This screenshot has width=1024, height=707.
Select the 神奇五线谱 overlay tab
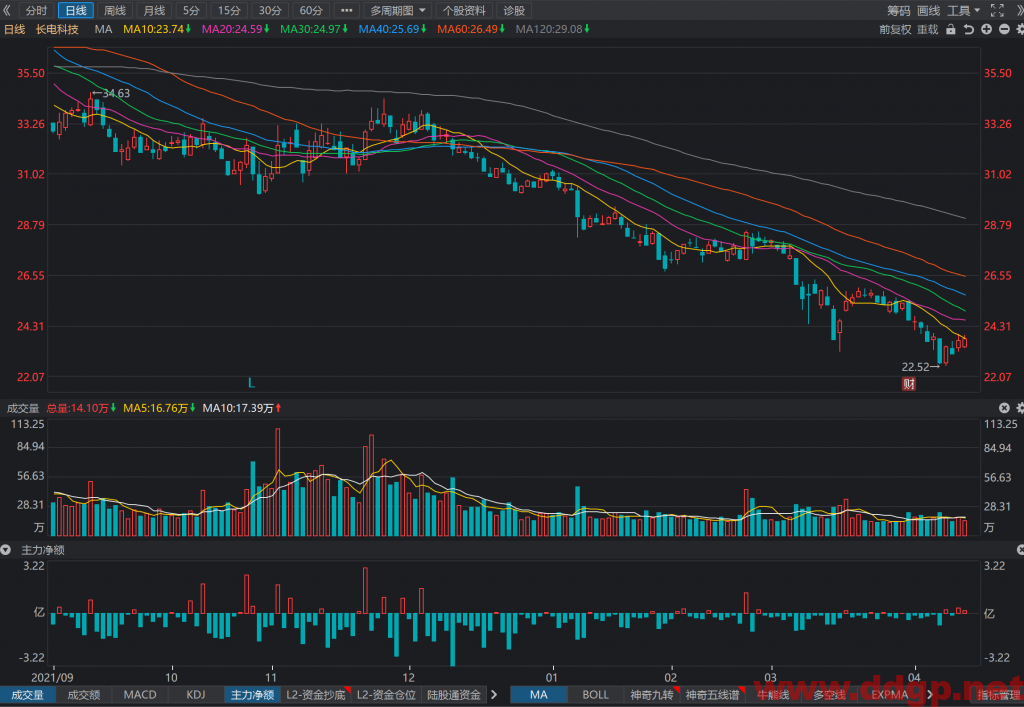coord(713,695)
